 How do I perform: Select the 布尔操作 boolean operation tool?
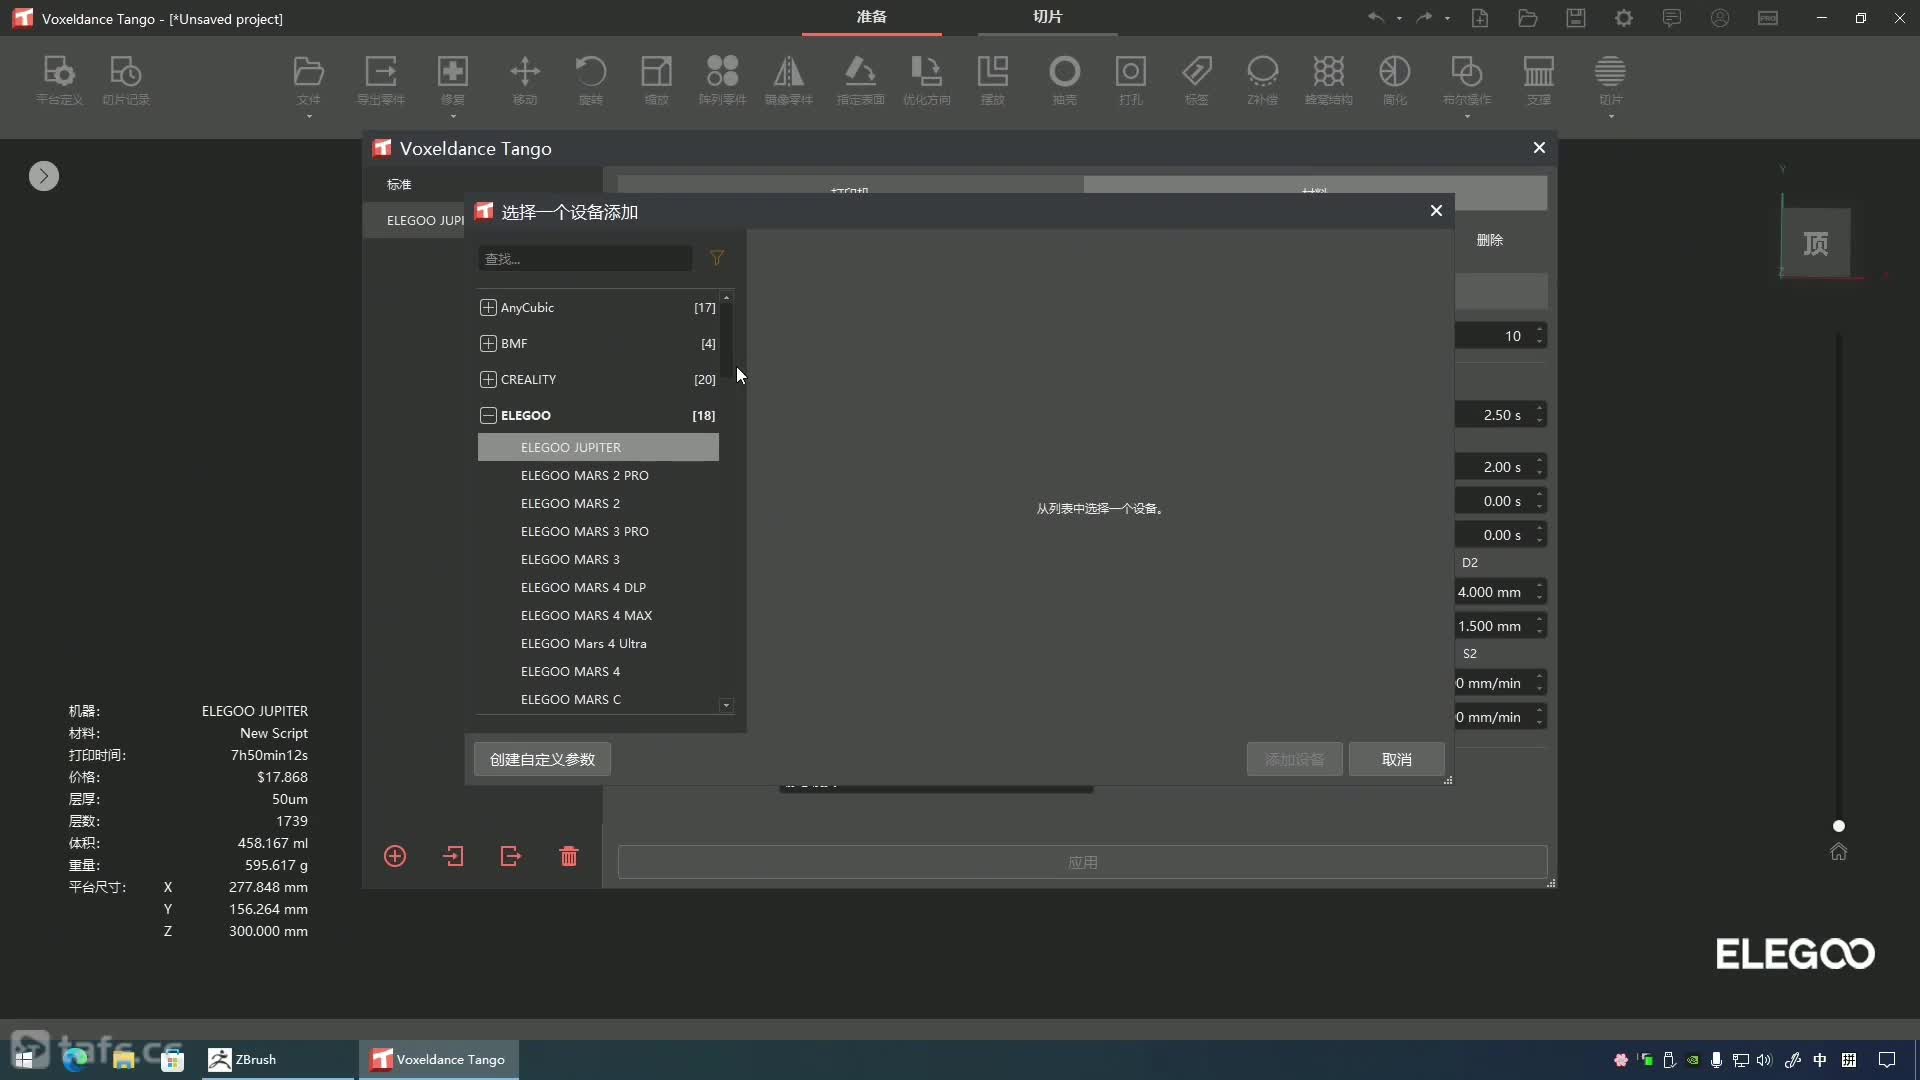1467,80
